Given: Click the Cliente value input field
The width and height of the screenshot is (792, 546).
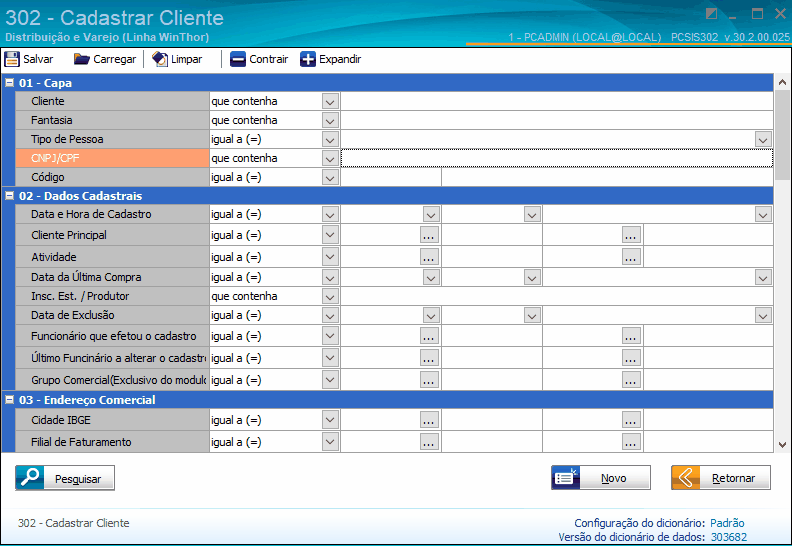Looking at the screenshot, I should click(x=557, y=101).
